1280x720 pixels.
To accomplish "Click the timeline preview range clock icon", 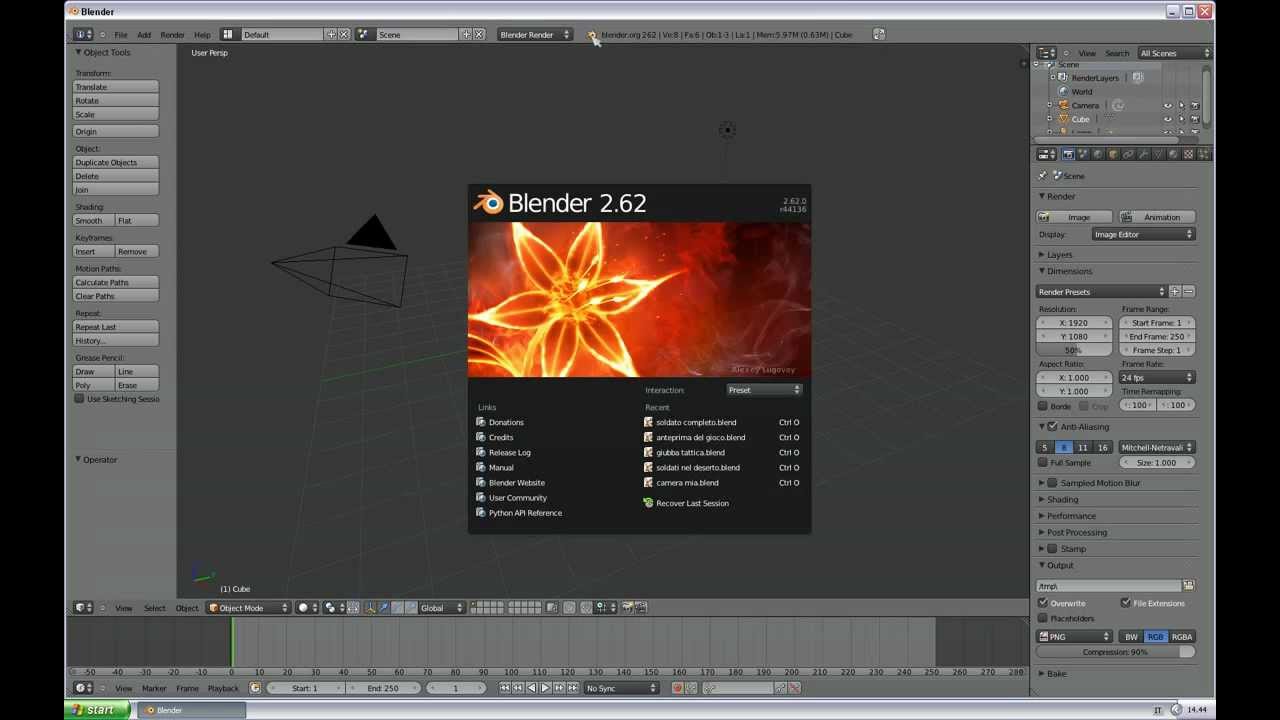I will tap(255, 688).
